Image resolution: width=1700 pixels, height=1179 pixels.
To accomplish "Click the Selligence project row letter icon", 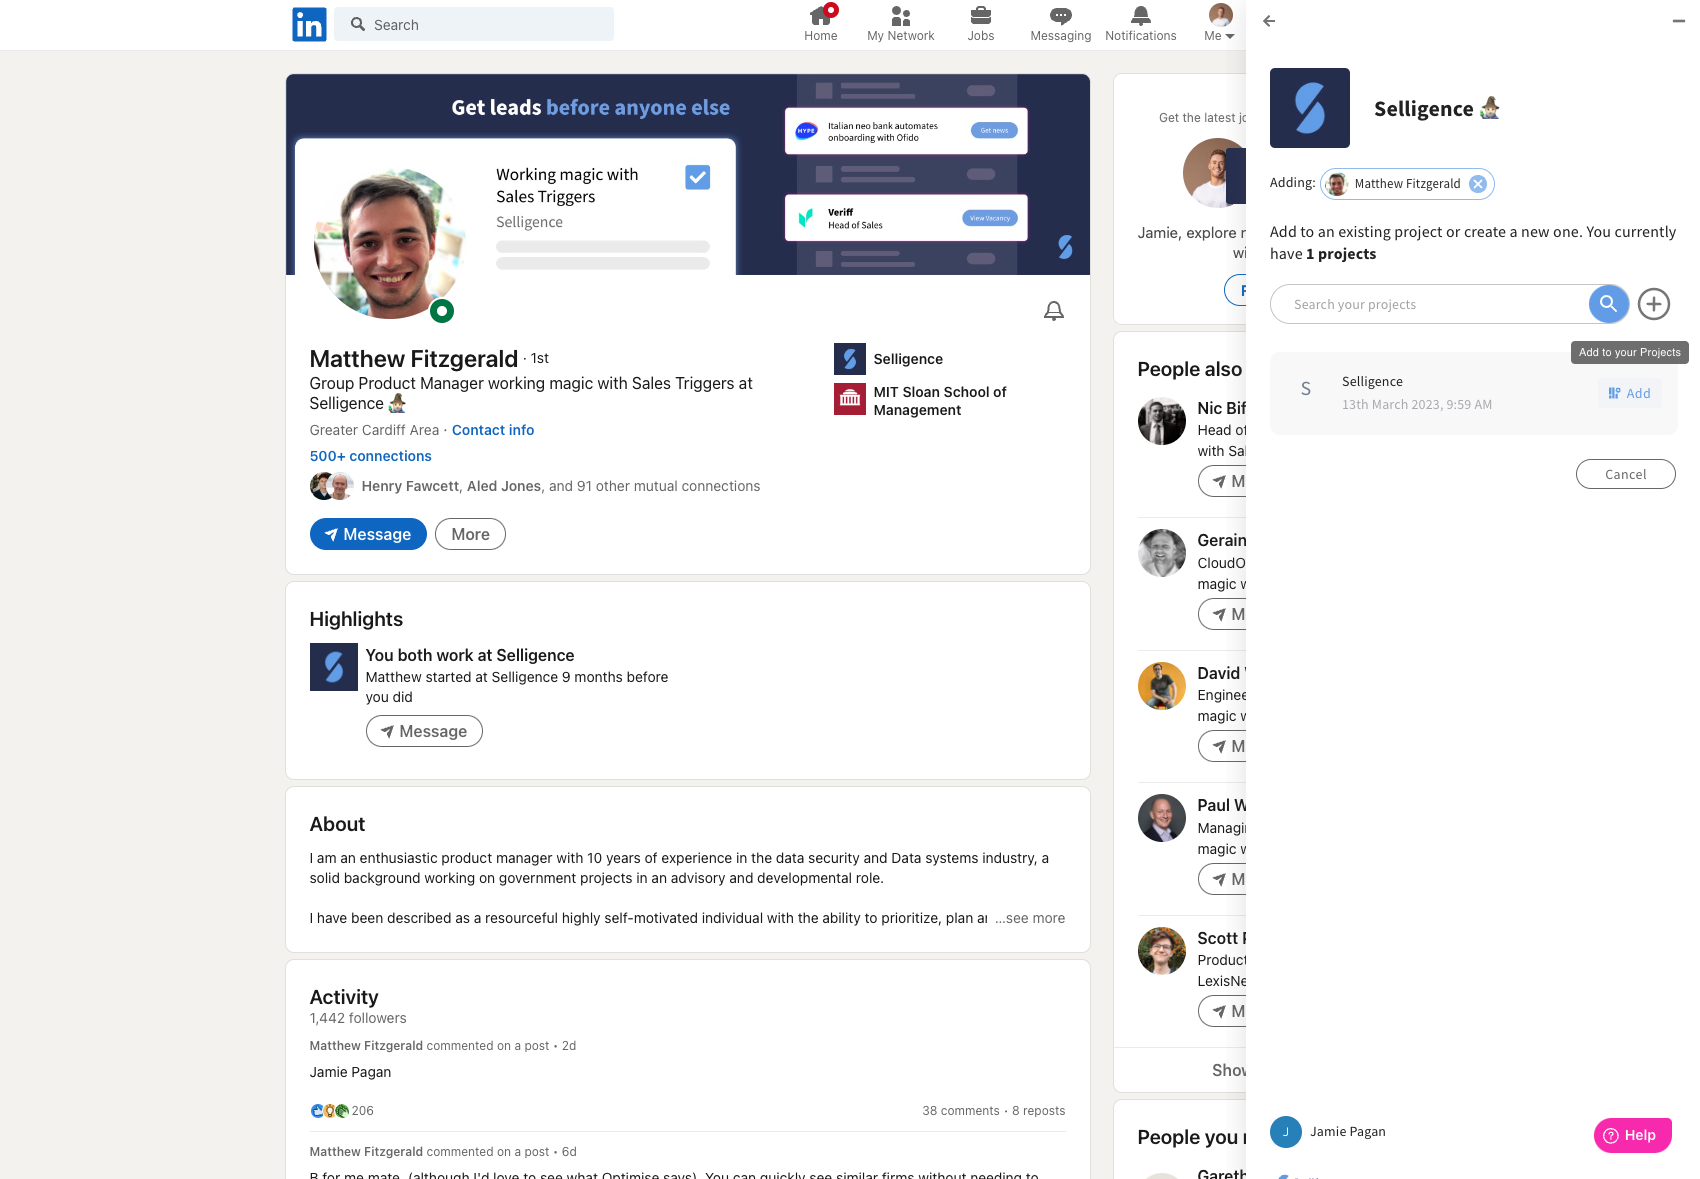I will coord(1306,389).
